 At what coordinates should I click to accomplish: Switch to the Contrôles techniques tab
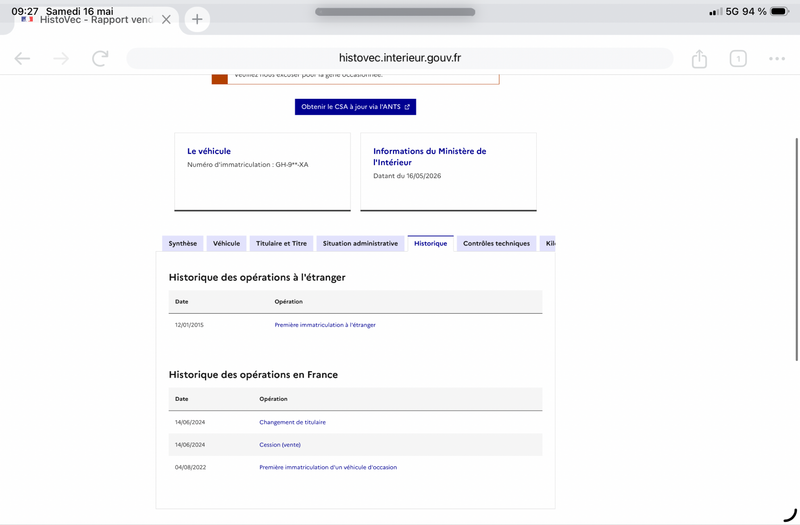pos(496,243)
